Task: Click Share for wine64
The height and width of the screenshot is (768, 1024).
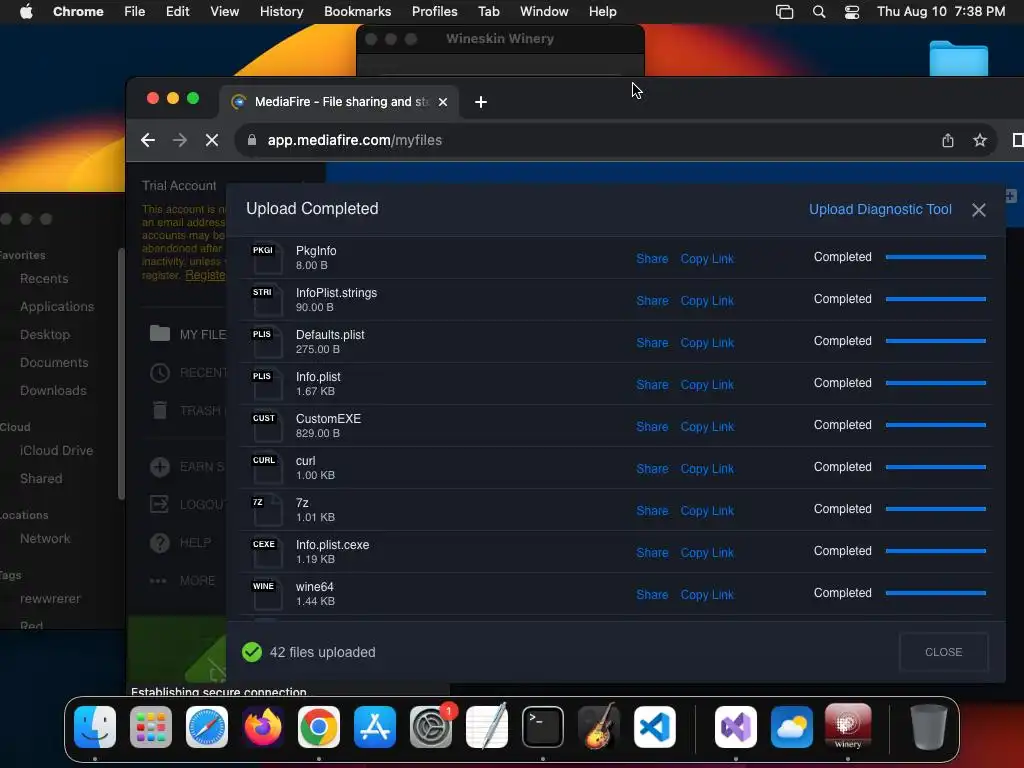Action: coord(652,595)
